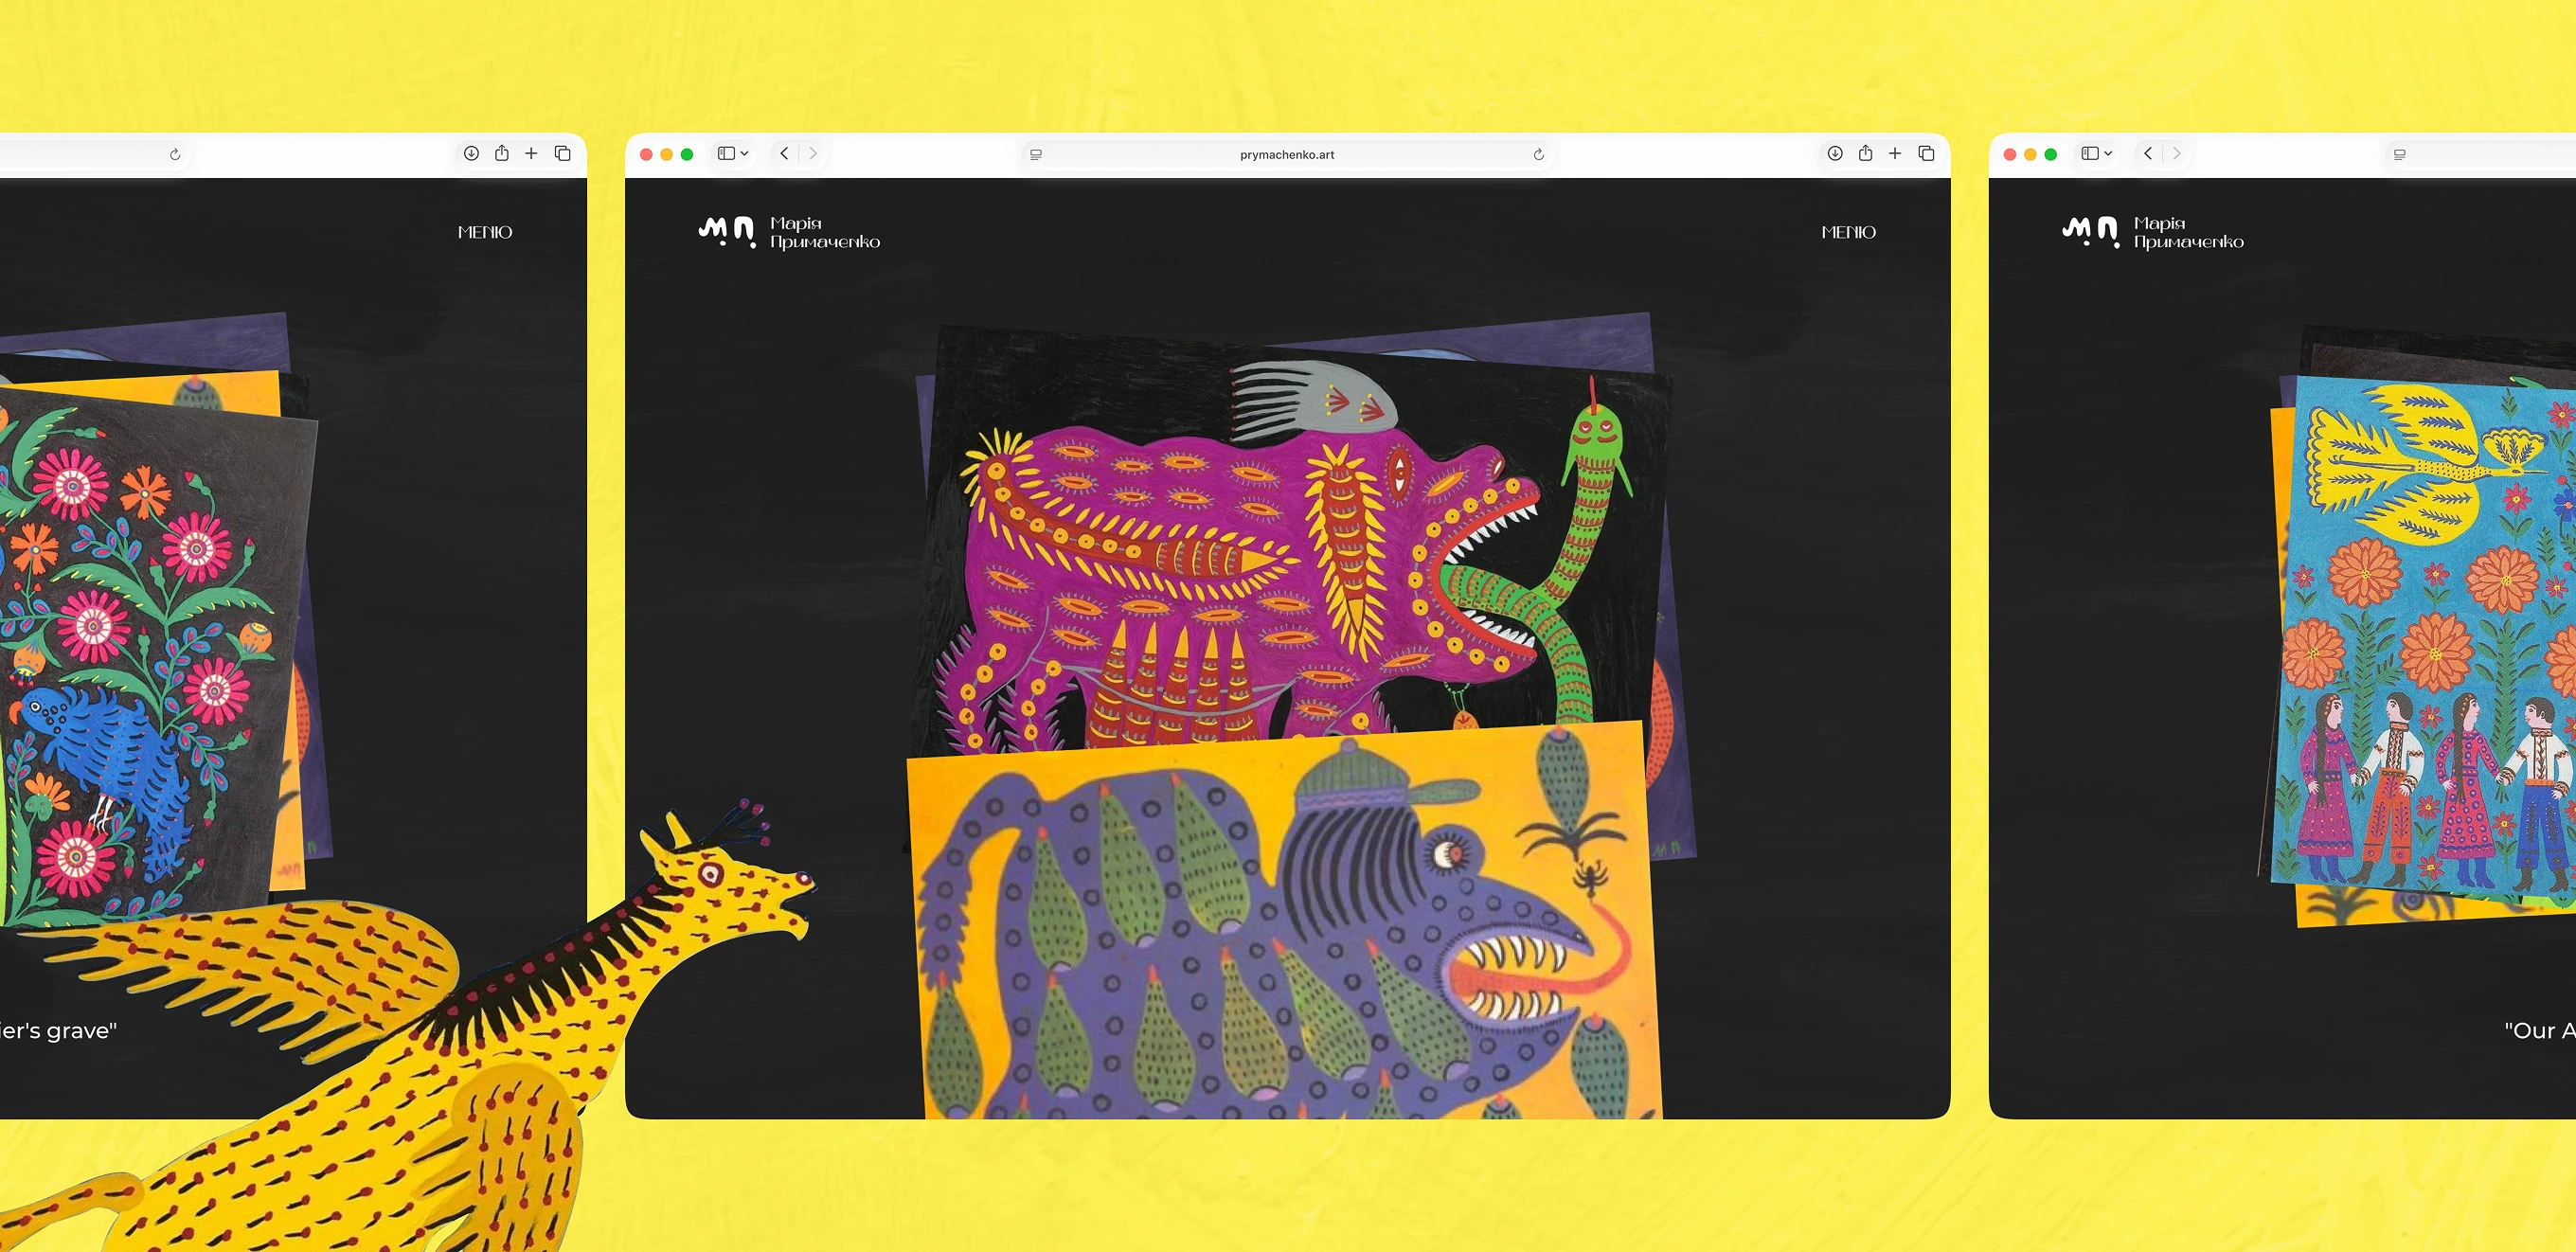Screen dimensions: 2576x1252
Task: Go forward in the right browser window
Action: pos(2177,153)
